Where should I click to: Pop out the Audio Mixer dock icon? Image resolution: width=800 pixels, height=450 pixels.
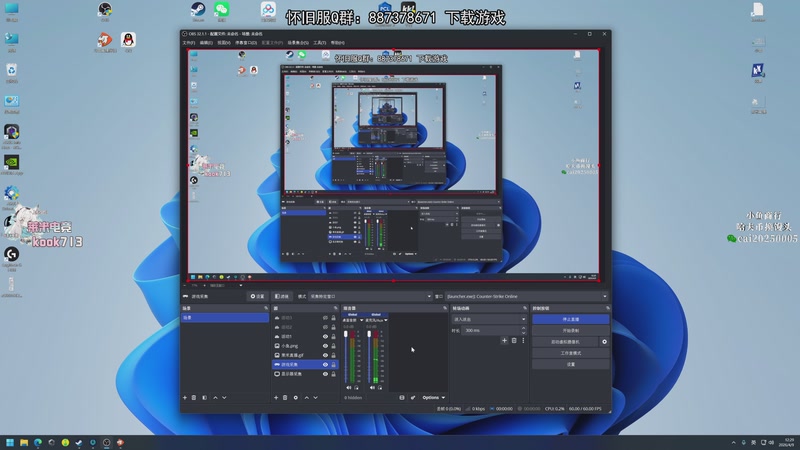point(445,308)
